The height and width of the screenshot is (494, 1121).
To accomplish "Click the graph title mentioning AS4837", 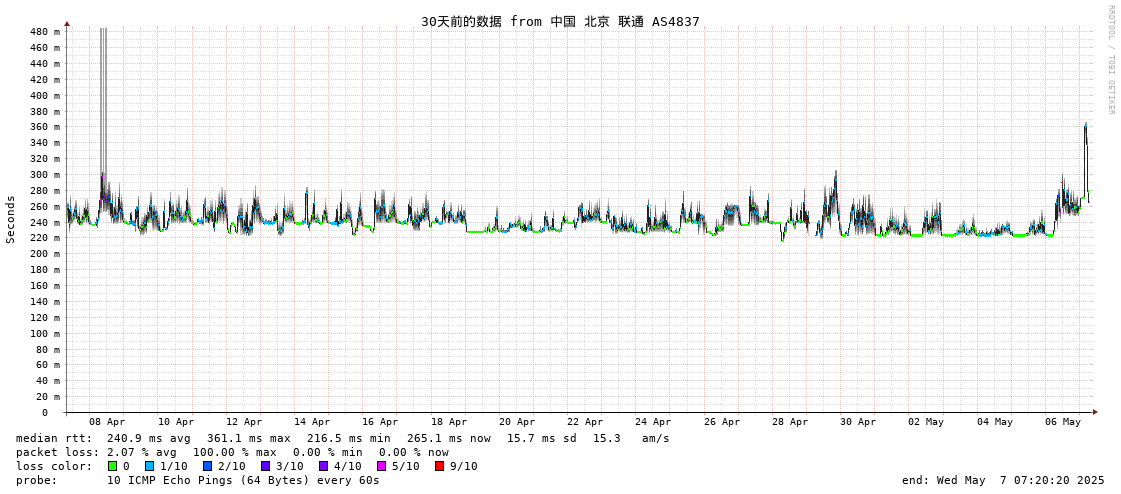I will point(560,22).
